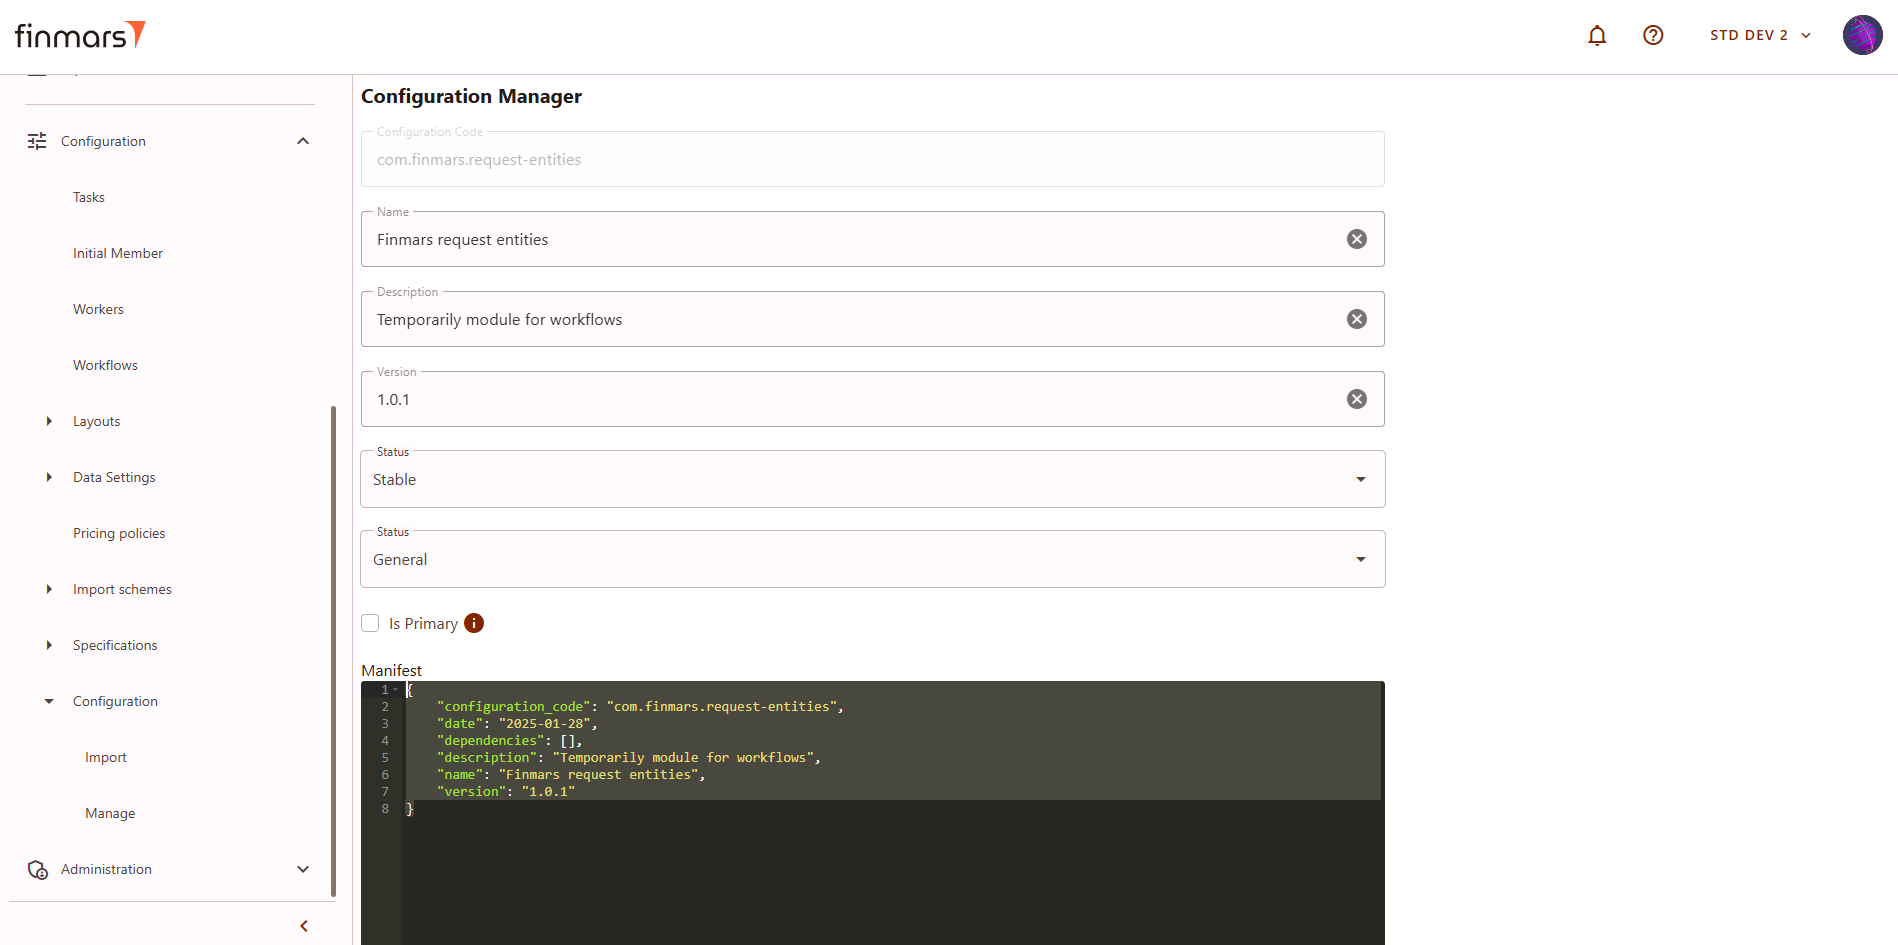The height and width of the screenshot is (945, 1898).
Task: Click the Administration shield icon
Action: (38, 870)
